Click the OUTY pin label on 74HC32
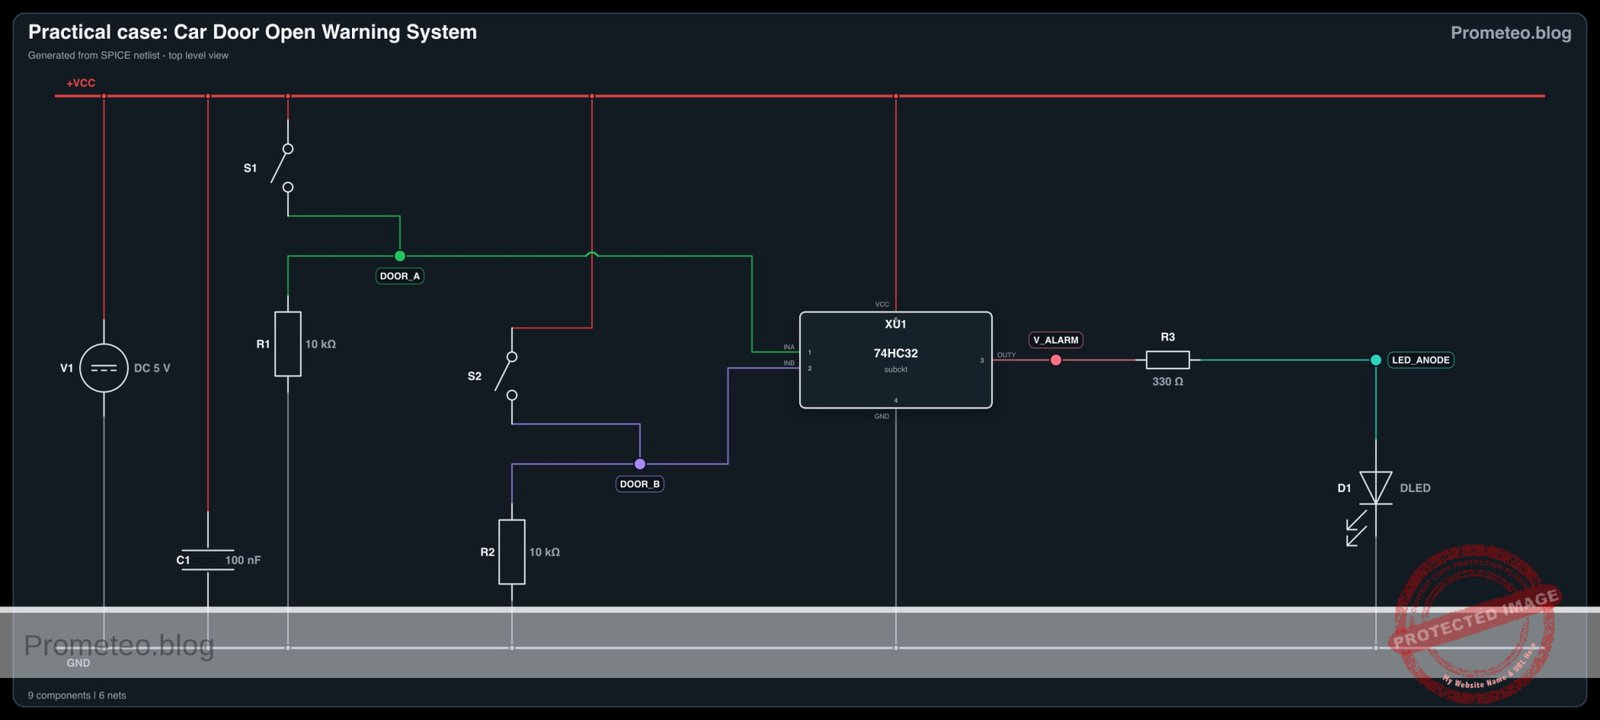 (1006, 355)
